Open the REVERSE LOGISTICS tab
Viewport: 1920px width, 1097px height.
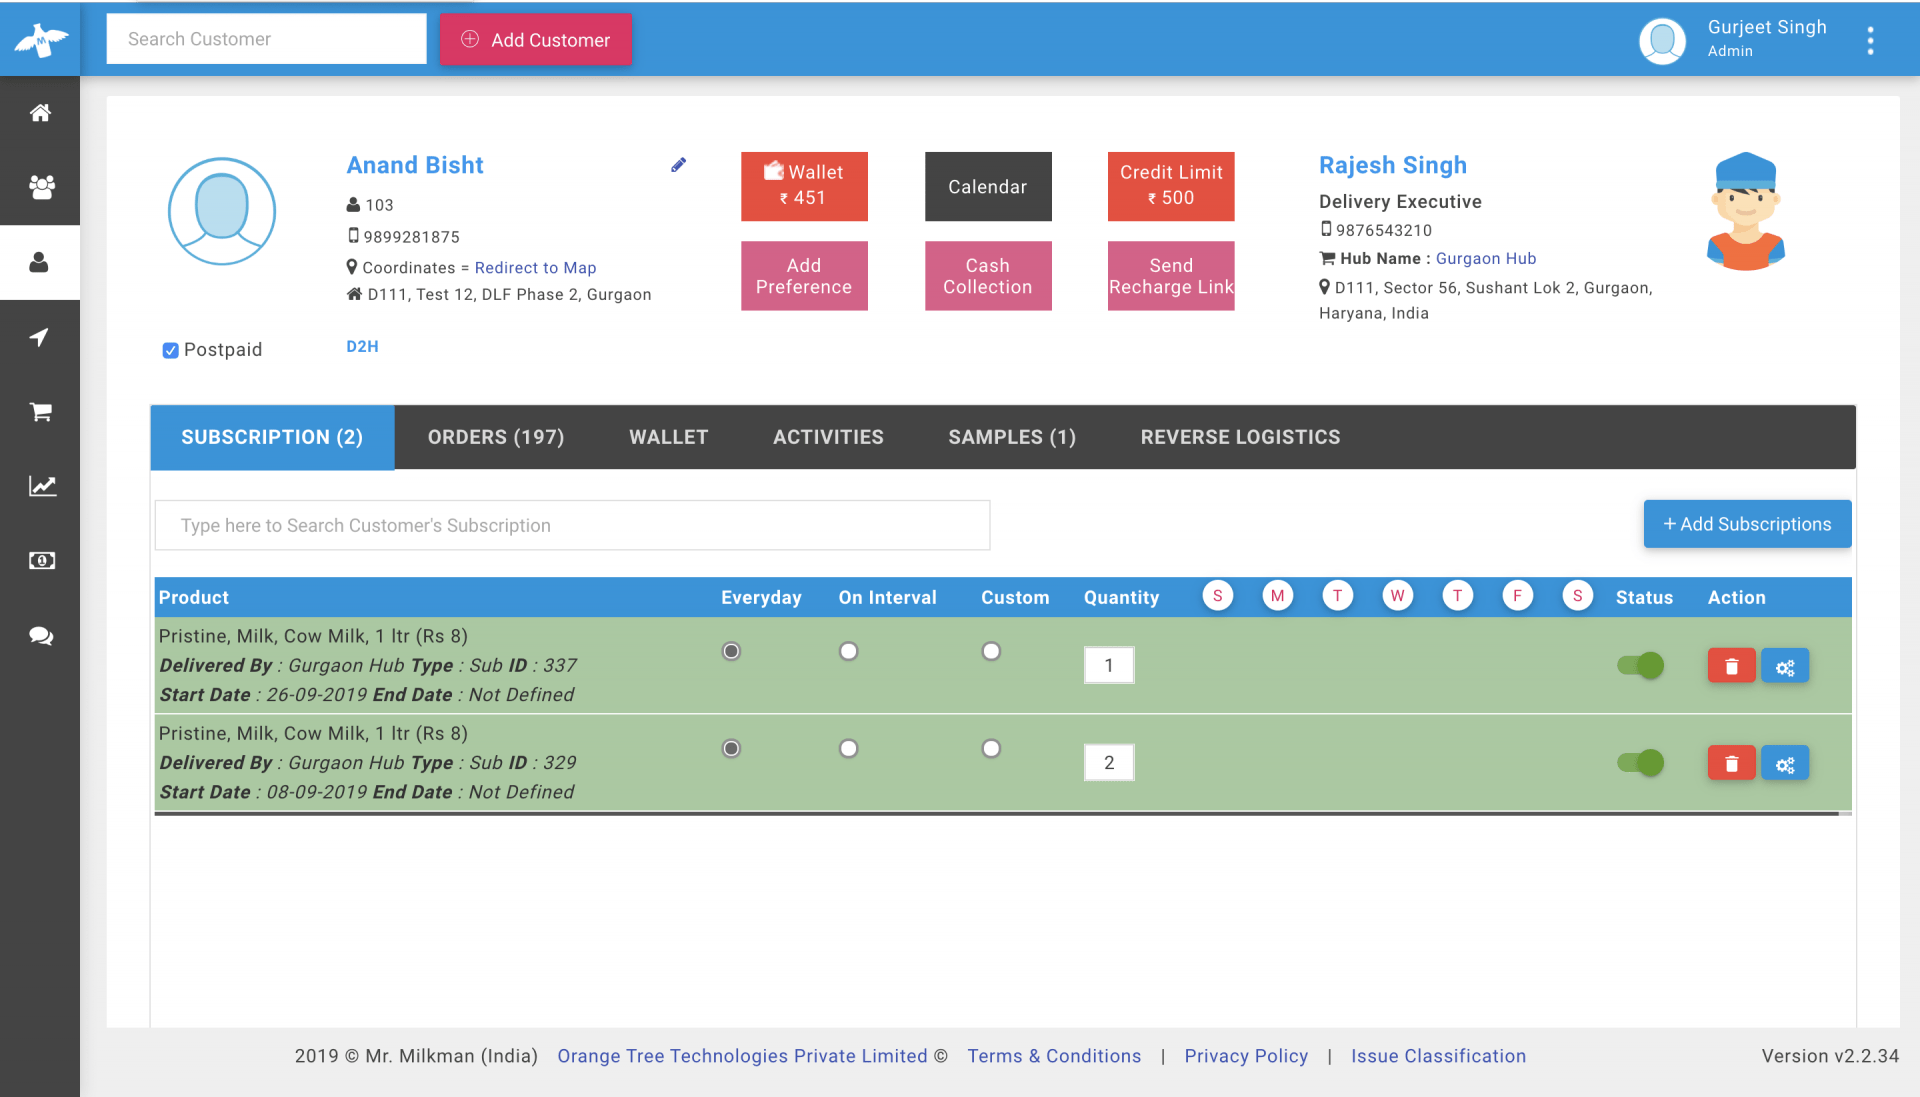tap(1240, 437)
